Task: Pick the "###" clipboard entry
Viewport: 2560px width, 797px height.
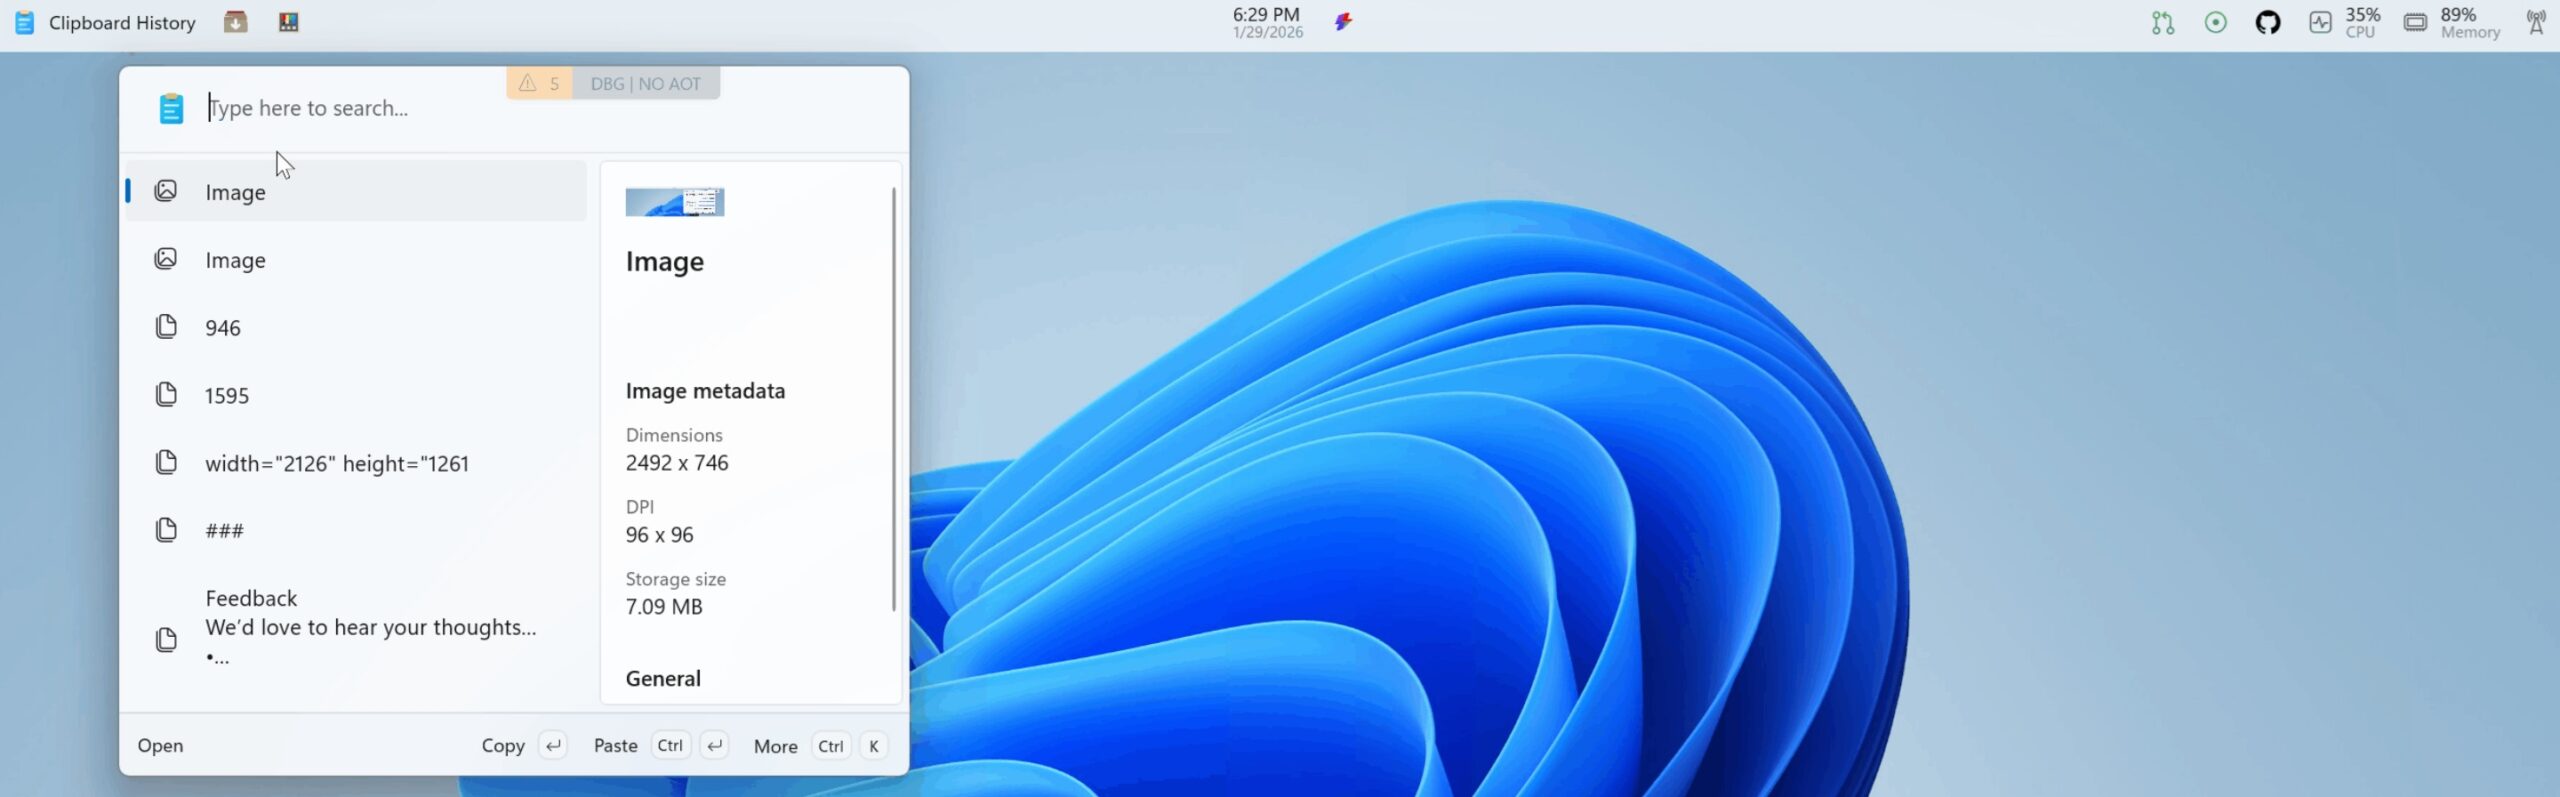Action: (355, 531)
